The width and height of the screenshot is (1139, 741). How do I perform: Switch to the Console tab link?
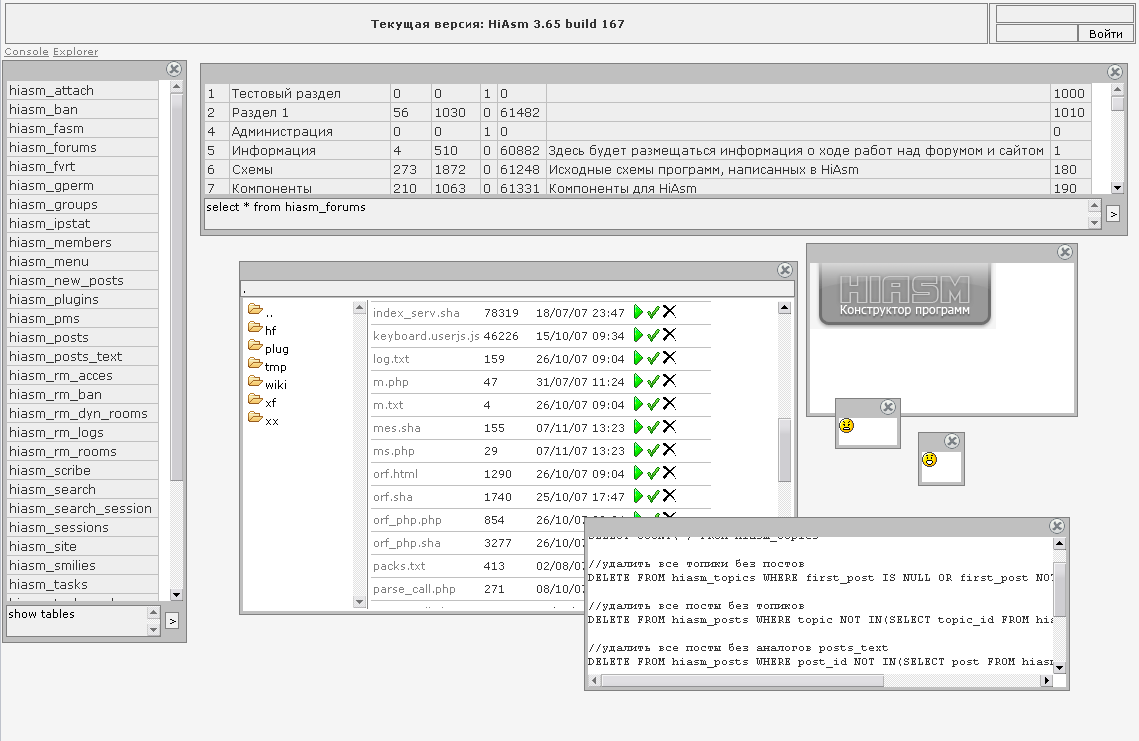[x=26, y=52]
